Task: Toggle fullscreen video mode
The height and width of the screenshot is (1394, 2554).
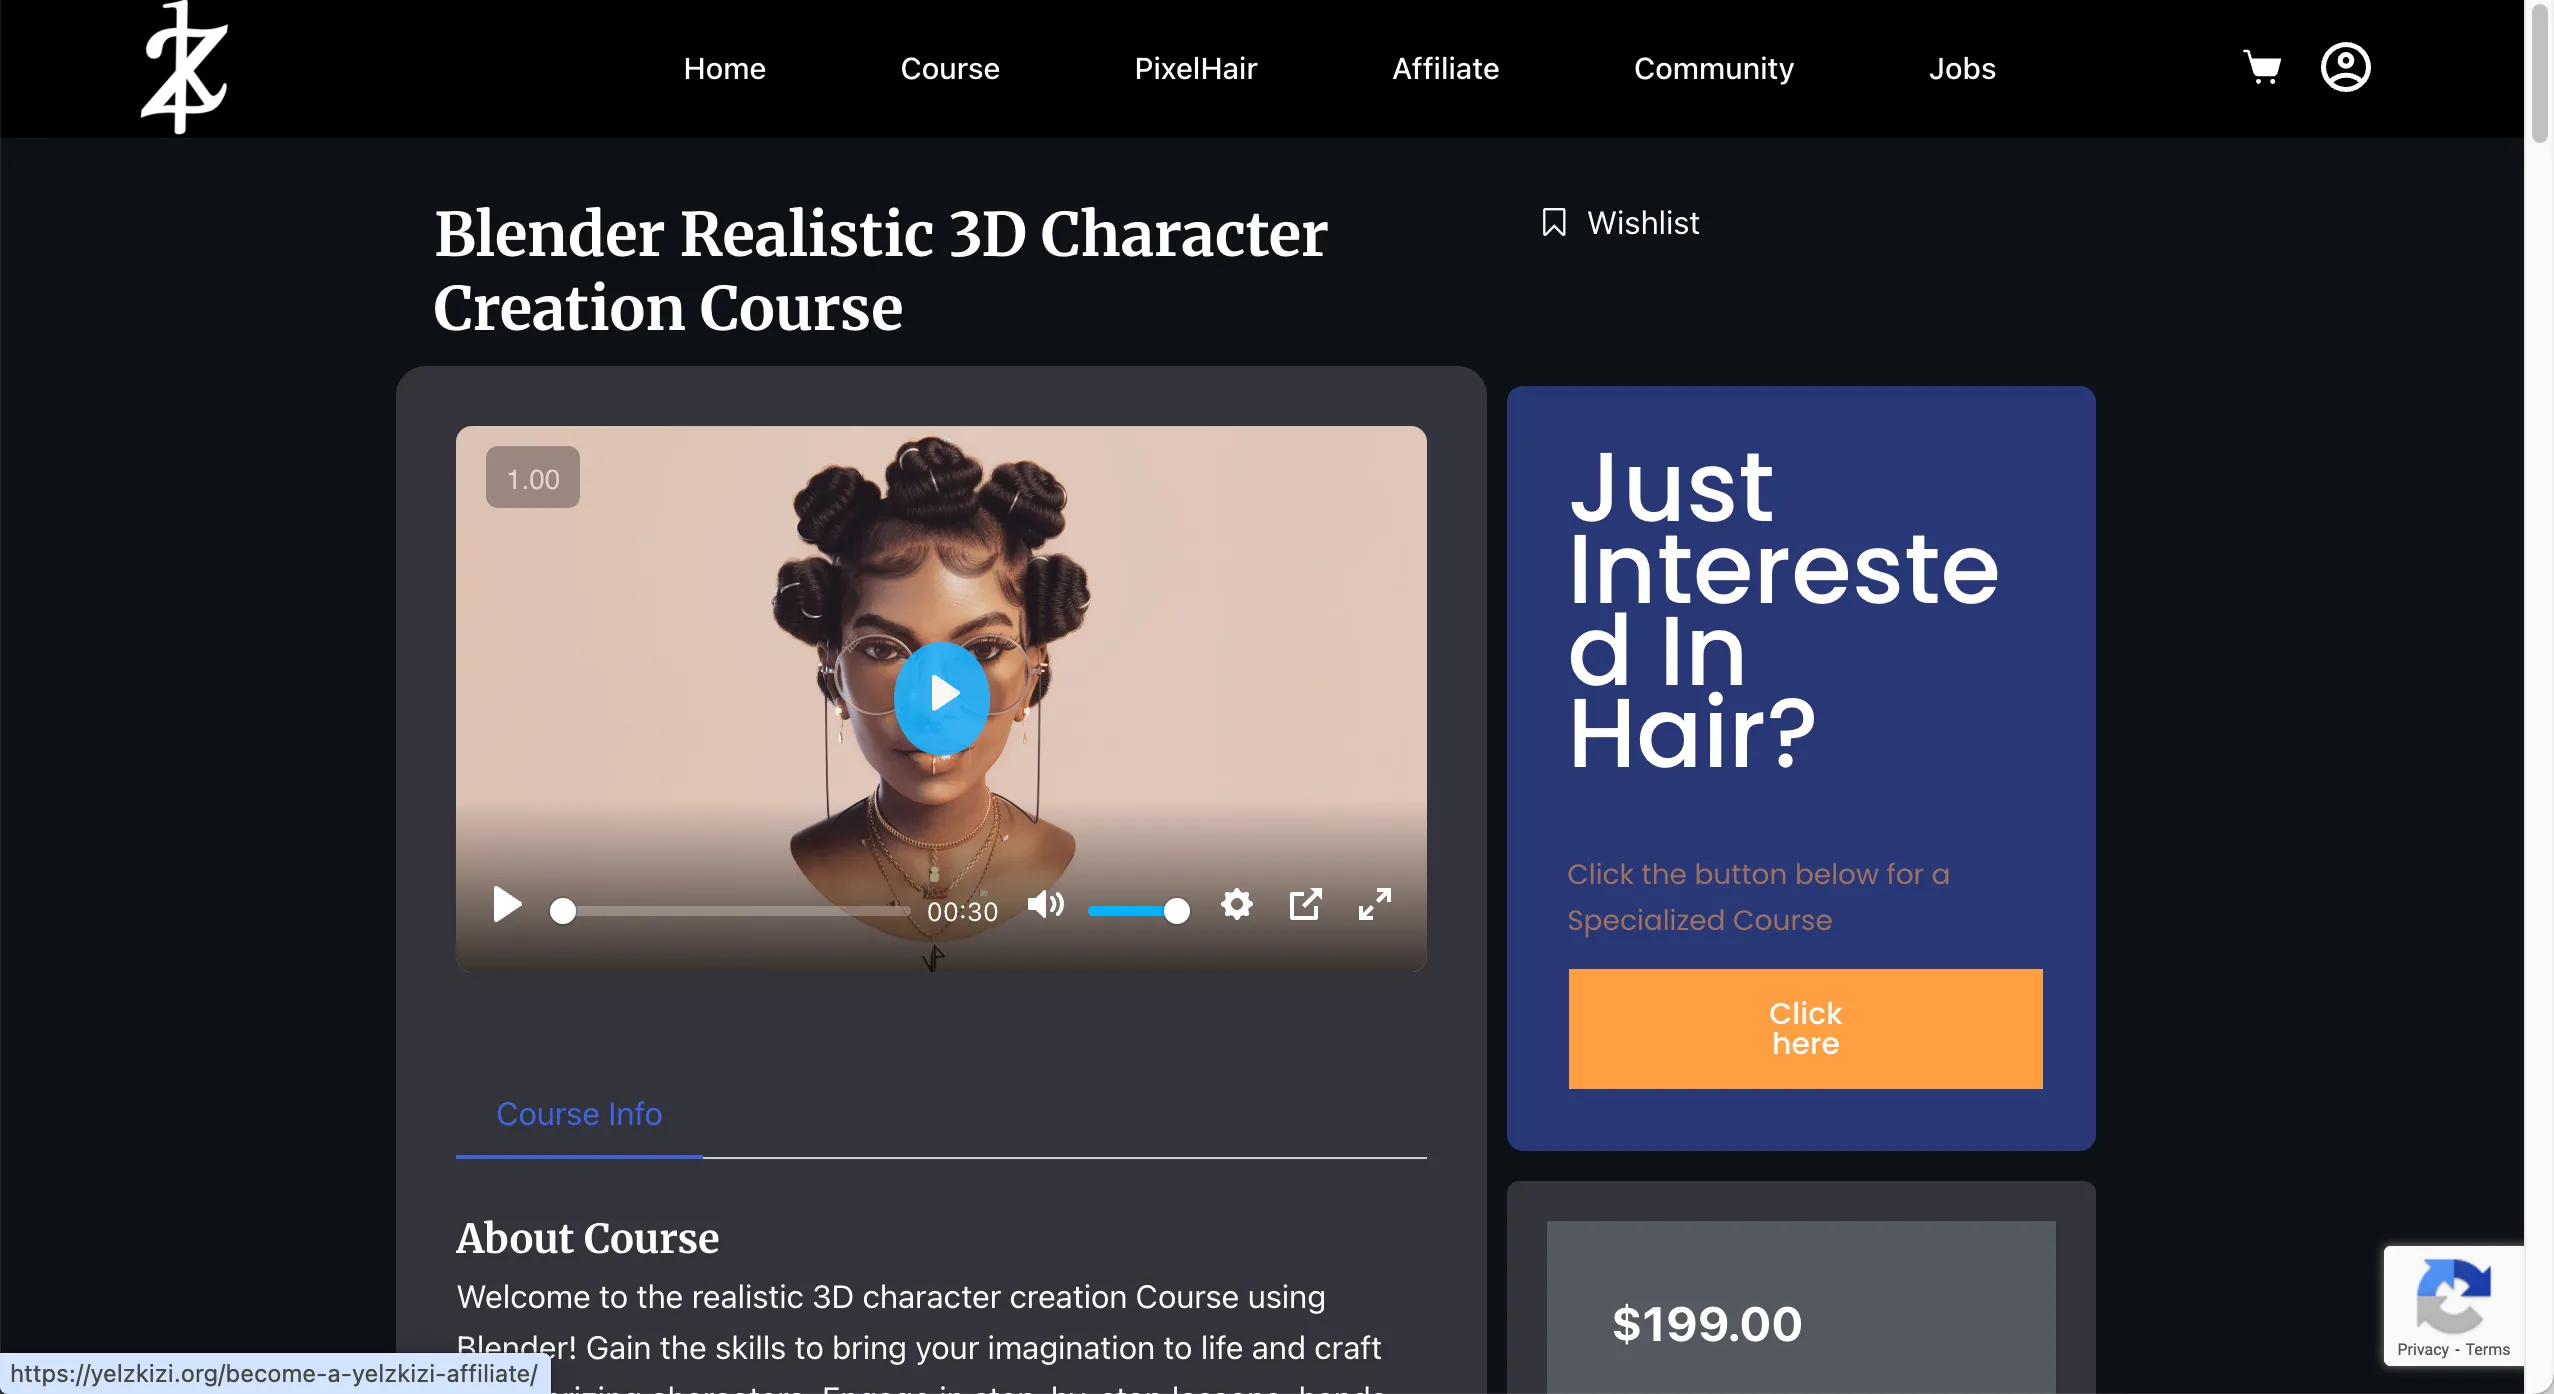Action: [x=1375, y=905]
